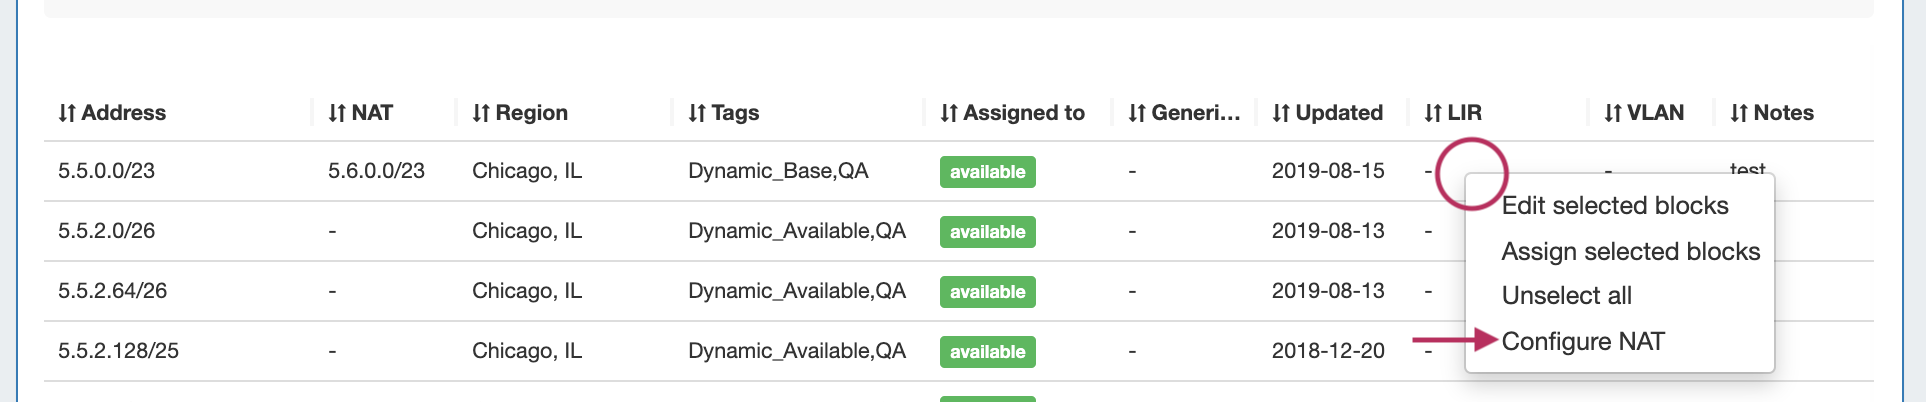Click available status on 5.5.2.0/26 row
Image resolution: width=1926 pixels, height=402 pixels.
987,232
